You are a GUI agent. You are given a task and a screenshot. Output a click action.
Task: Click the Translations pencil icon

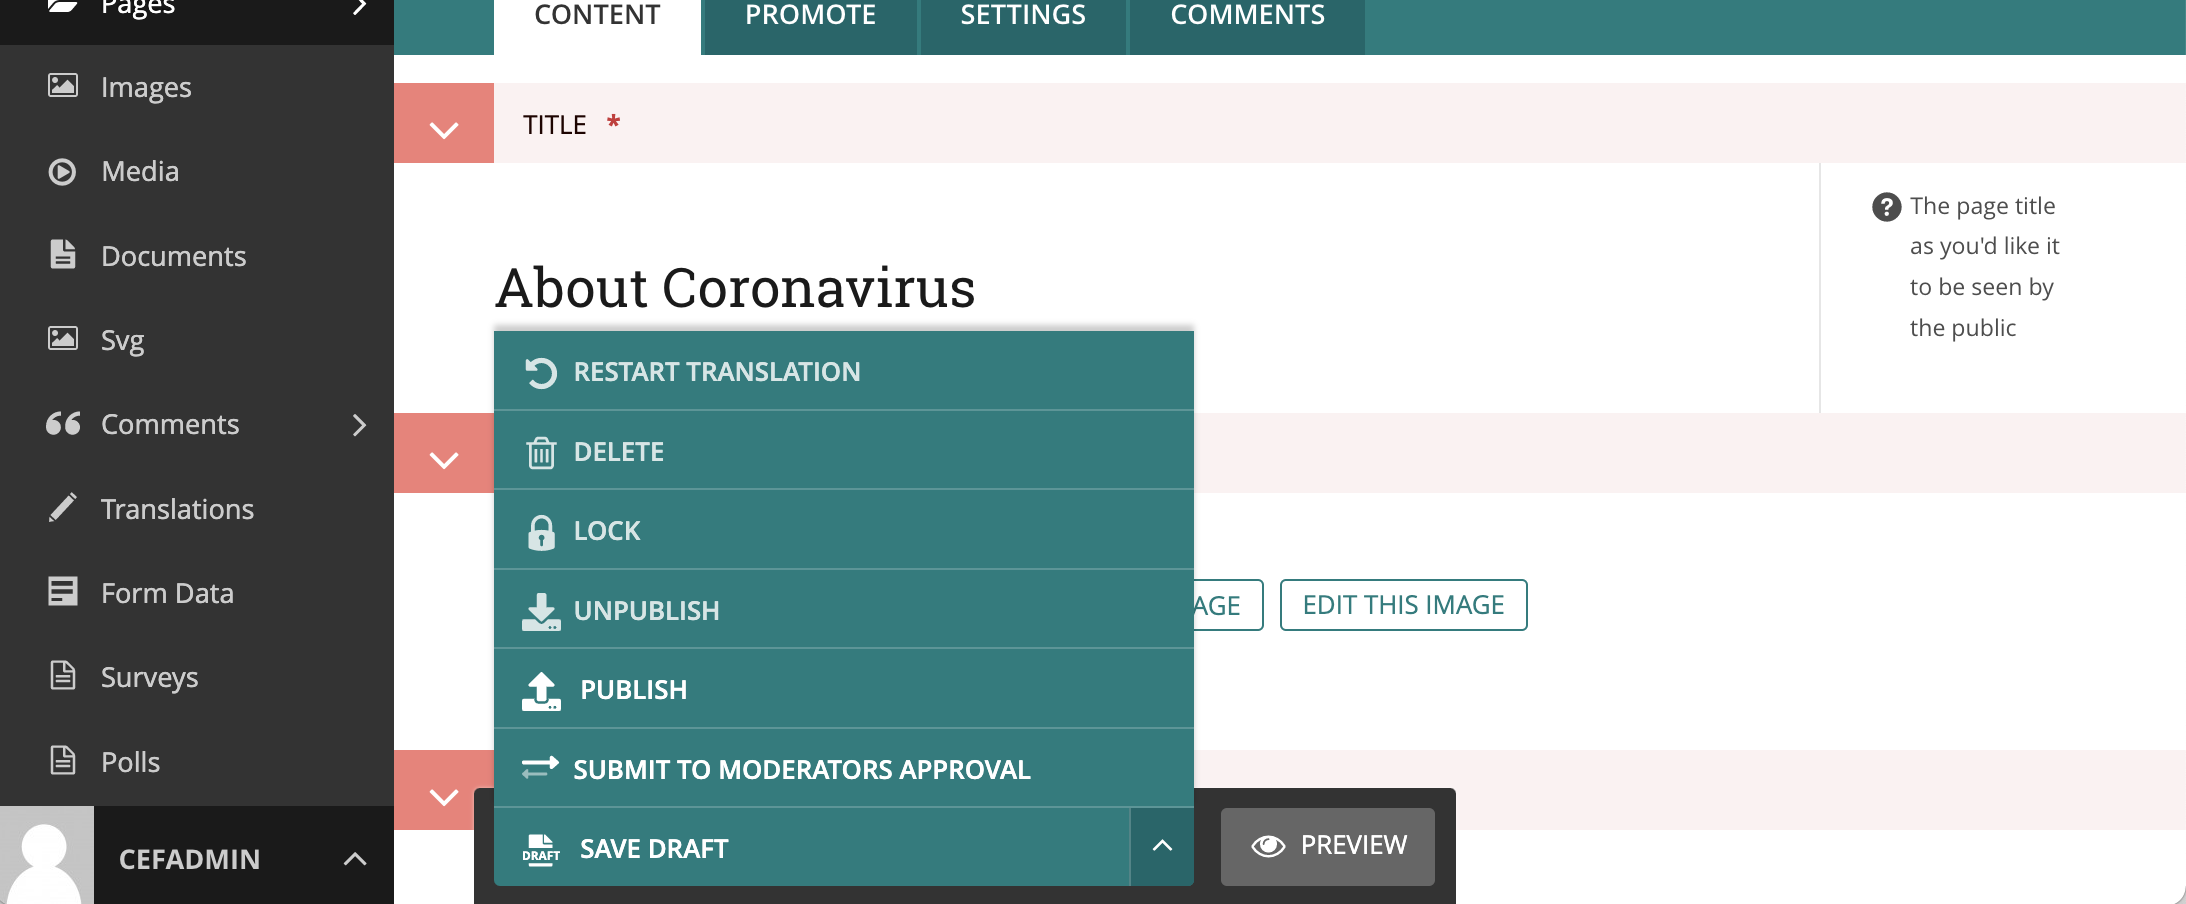pos(62,508)
